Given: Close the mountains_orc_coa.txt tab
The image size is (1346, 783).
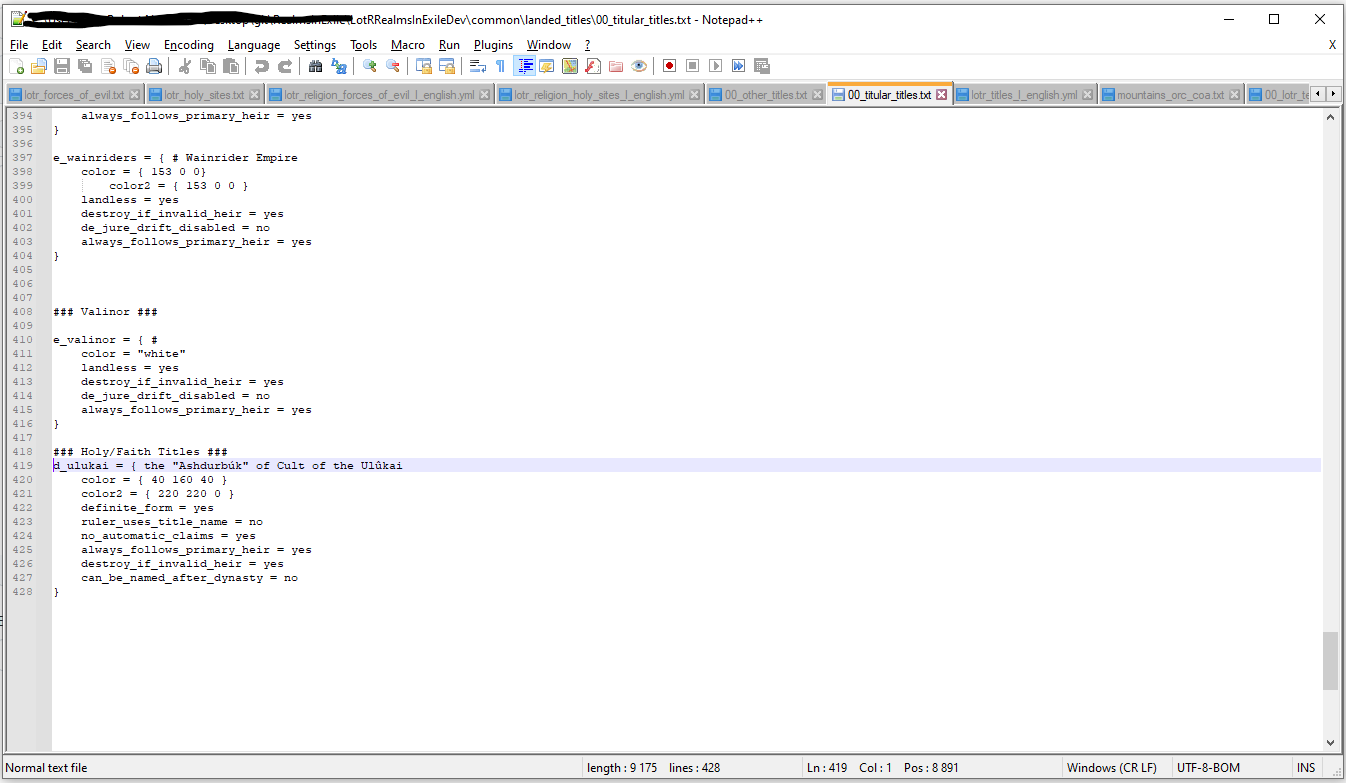Looking at the screenshot, I should pos(1235,95).
